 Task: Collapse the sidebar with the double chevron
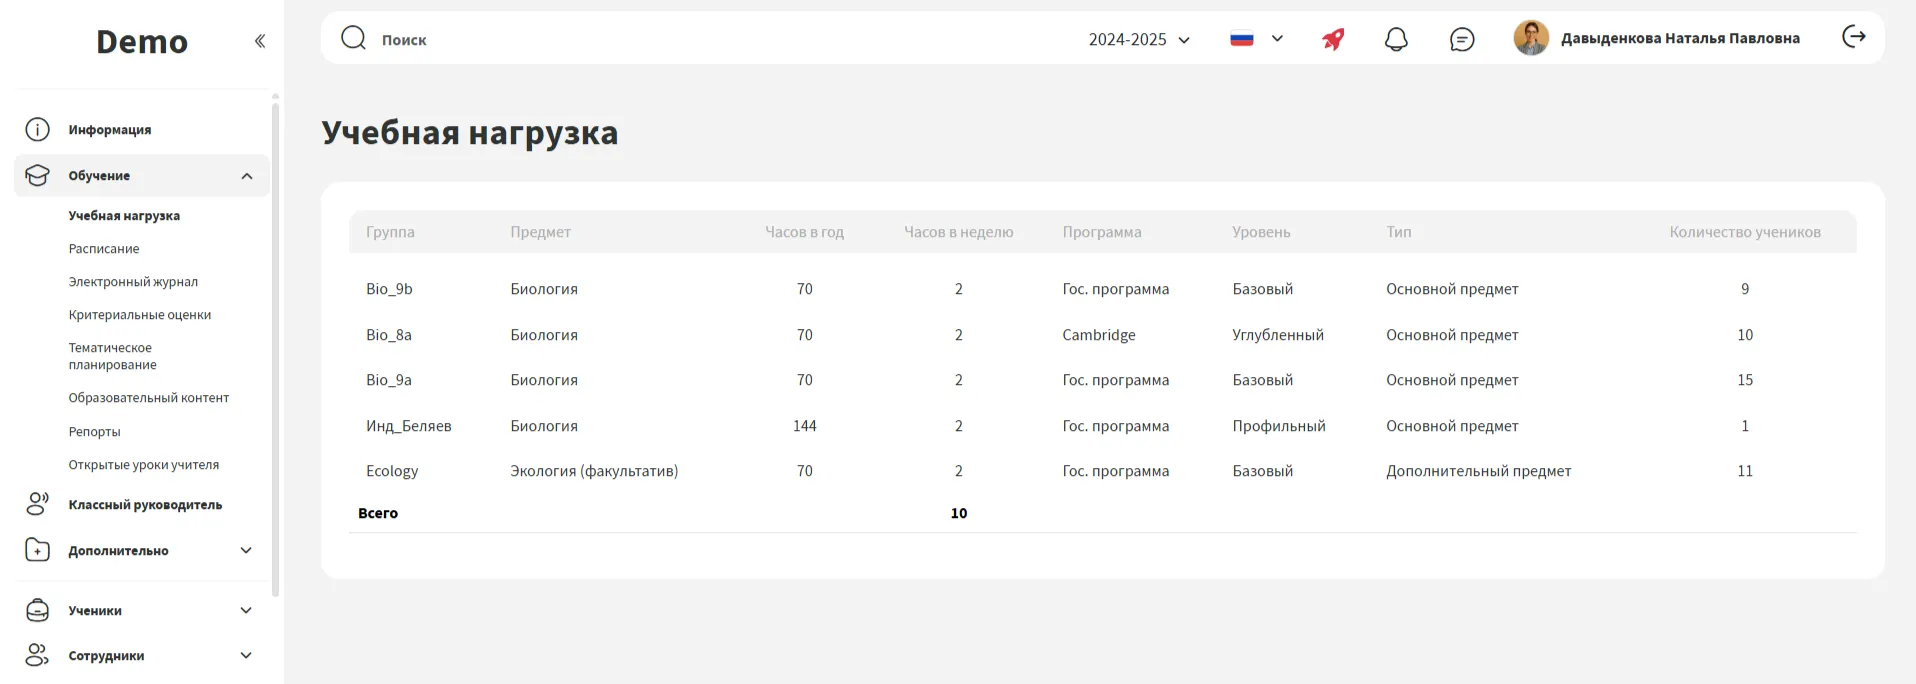point(260,41)
